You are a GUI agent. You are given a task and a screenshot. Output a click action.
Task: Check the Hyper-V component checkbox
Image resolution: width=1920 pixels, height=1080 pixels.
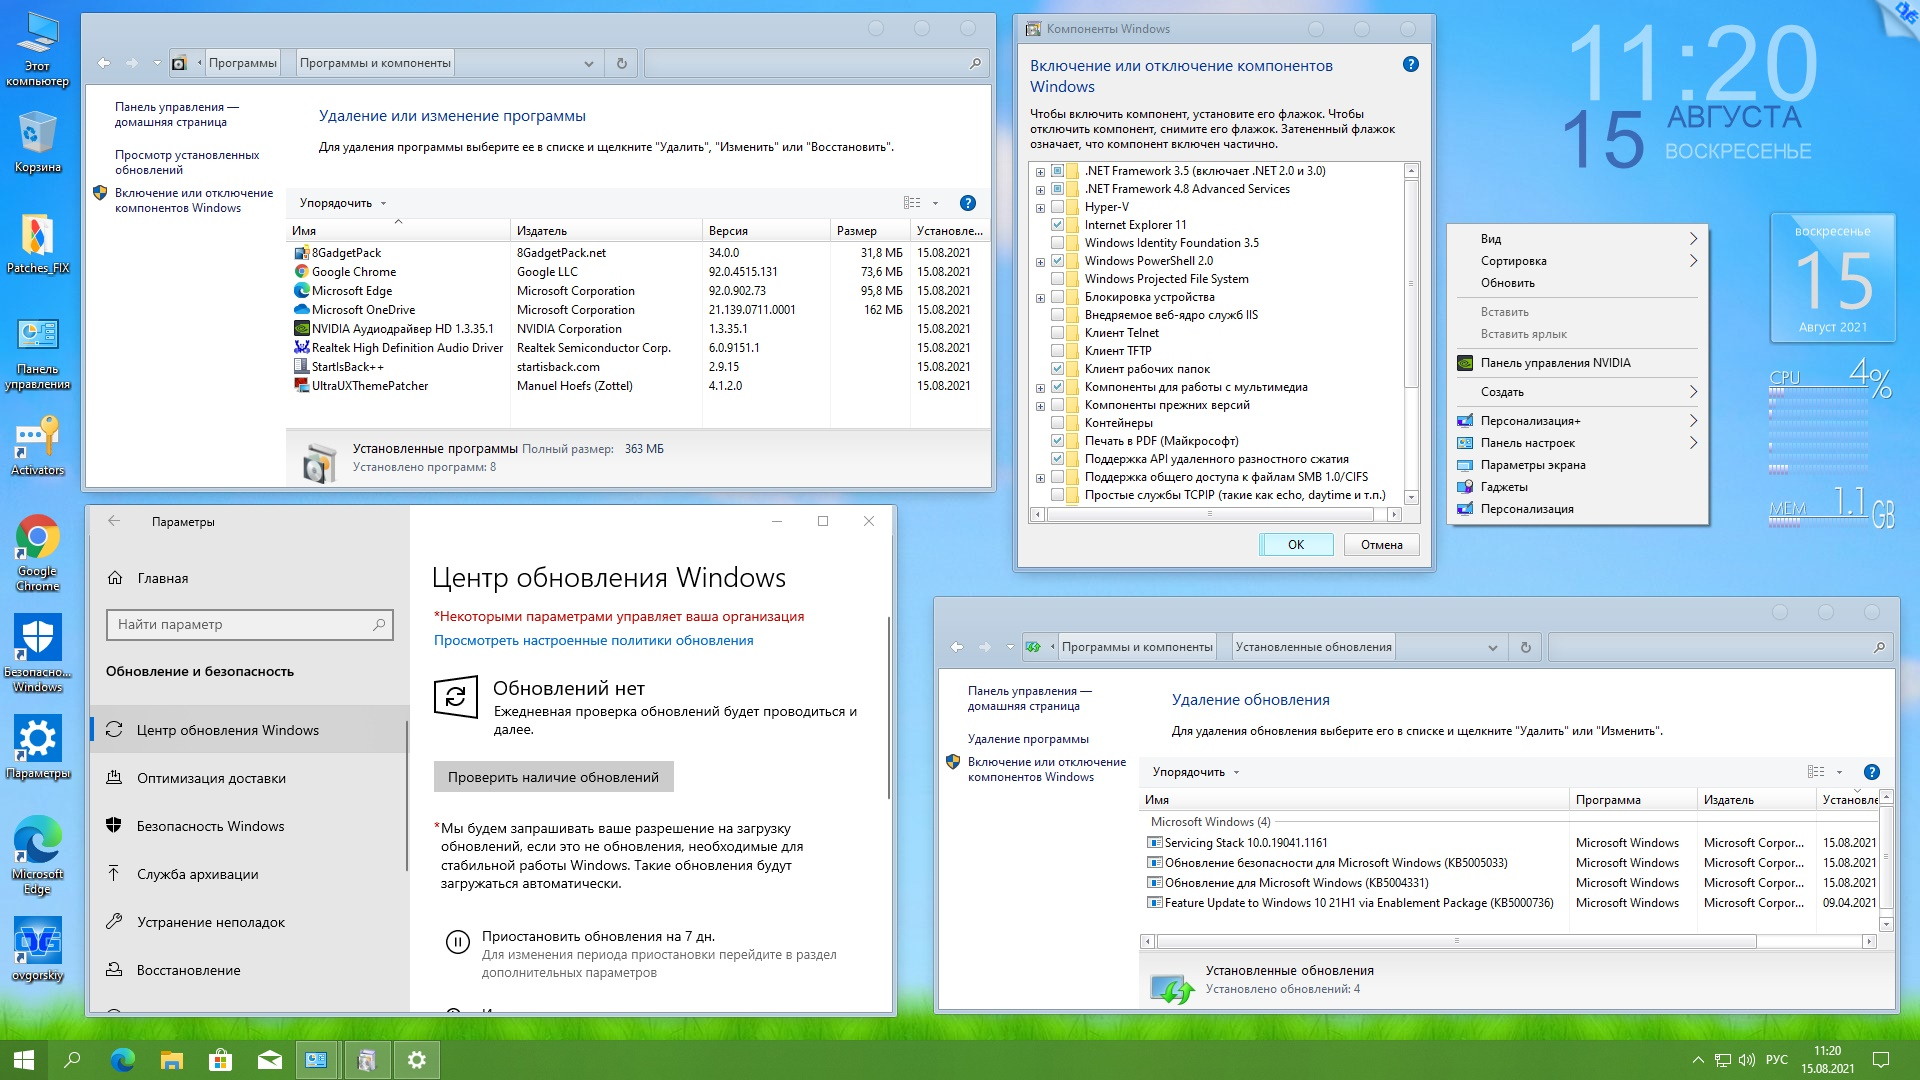pyautogui.click(x=1057, y=207)
